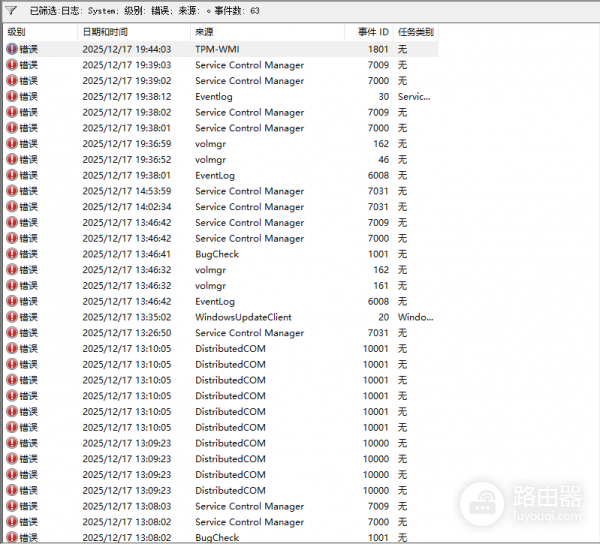Click event ID 7009 in the 13:46:42 row
The width and height of the screenshot is (600, 544).
tap(378, 223)
